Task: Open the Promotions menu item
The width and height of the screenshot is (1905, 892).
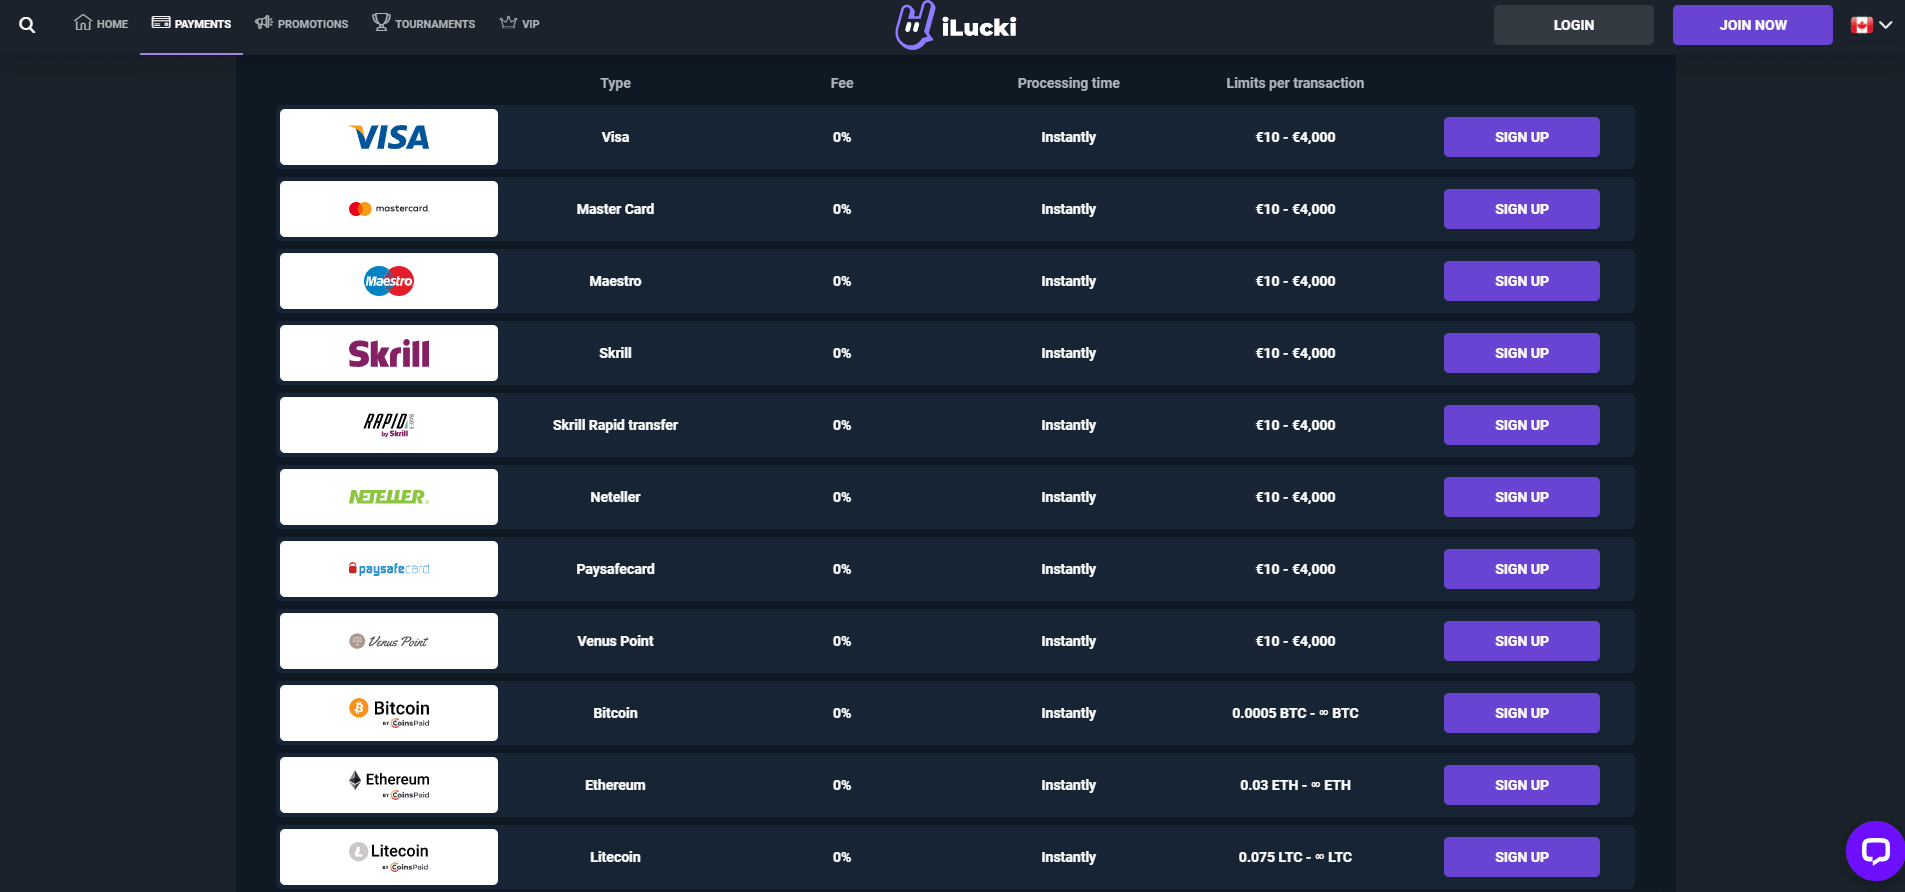Action: point(301,23)
